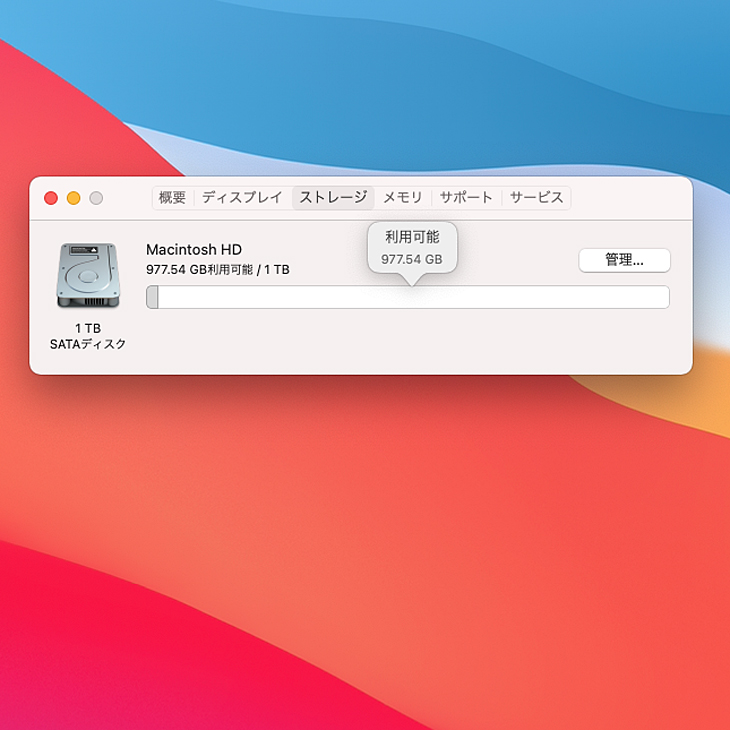Close the About This Mac window
This screenshot has width=730, height=730.
51,198
